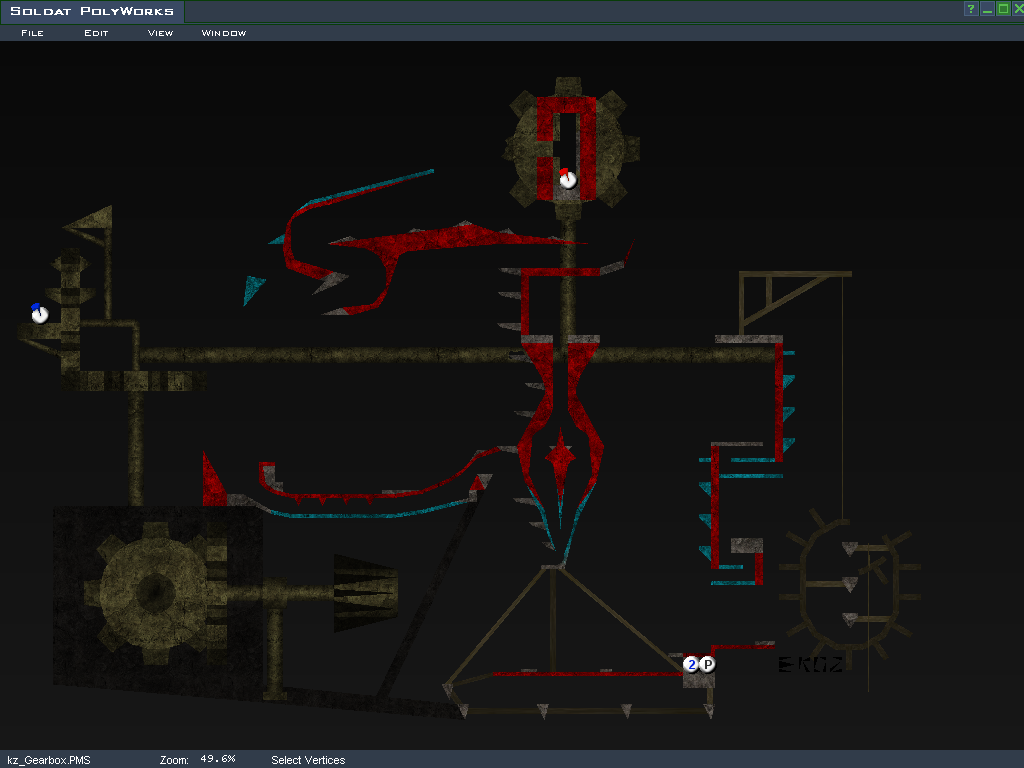Image resolution: width=1024 pixels, height=768 pixels.
Task: Select the red flag spawn marker
Action: click(x=567, y=179)
